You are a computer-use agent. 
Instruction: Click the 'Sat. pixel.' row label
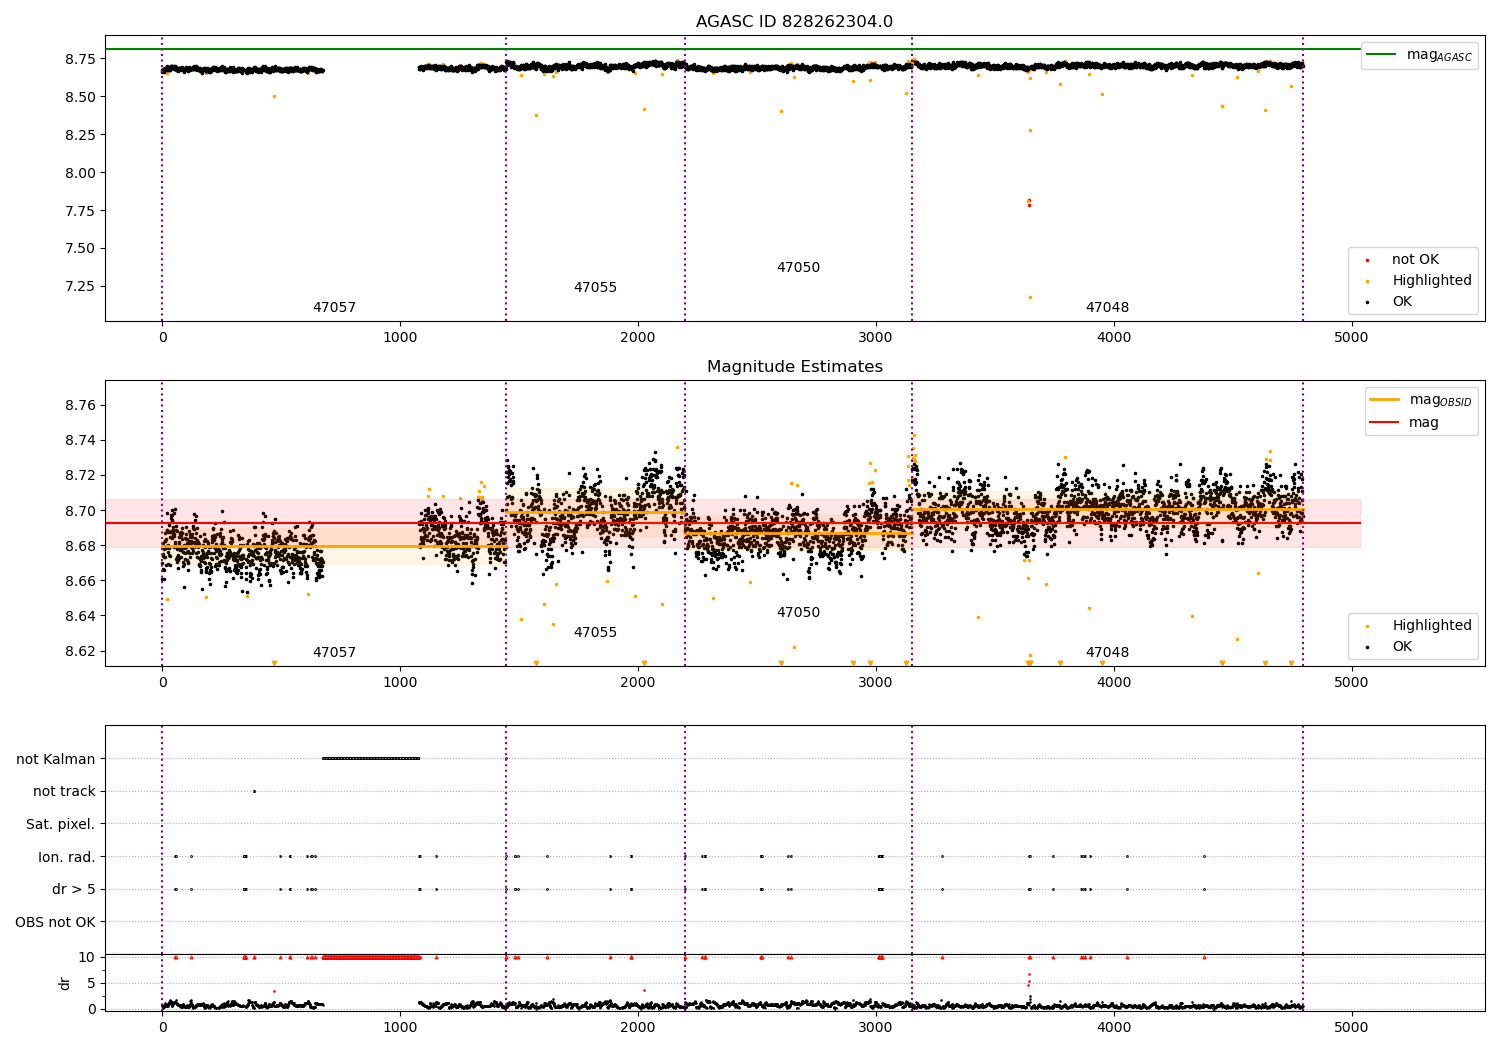click(x=61, y=824)
